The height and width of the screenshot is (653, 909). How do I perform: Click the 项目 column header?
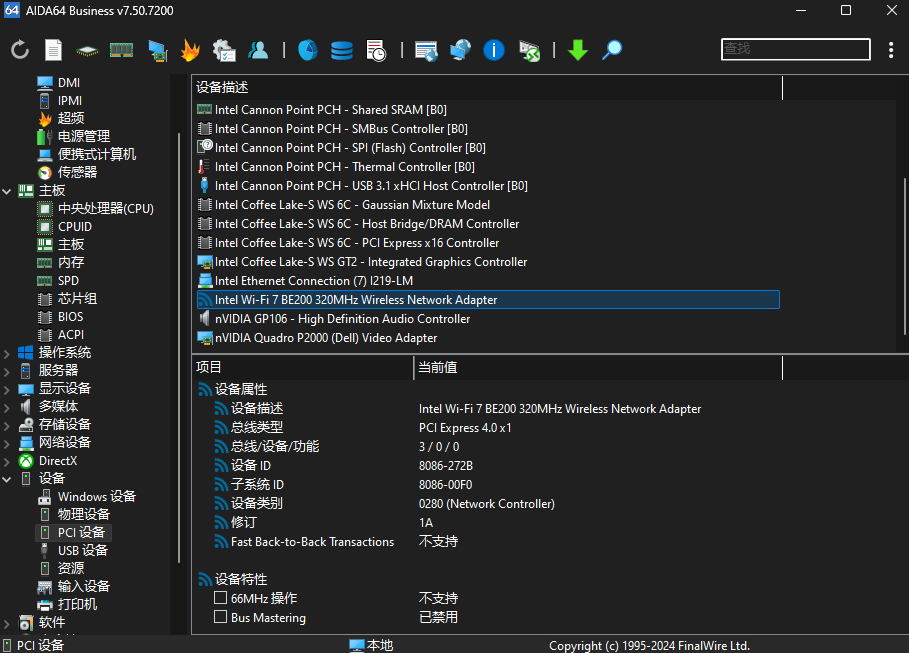click(x=303, y=367)
